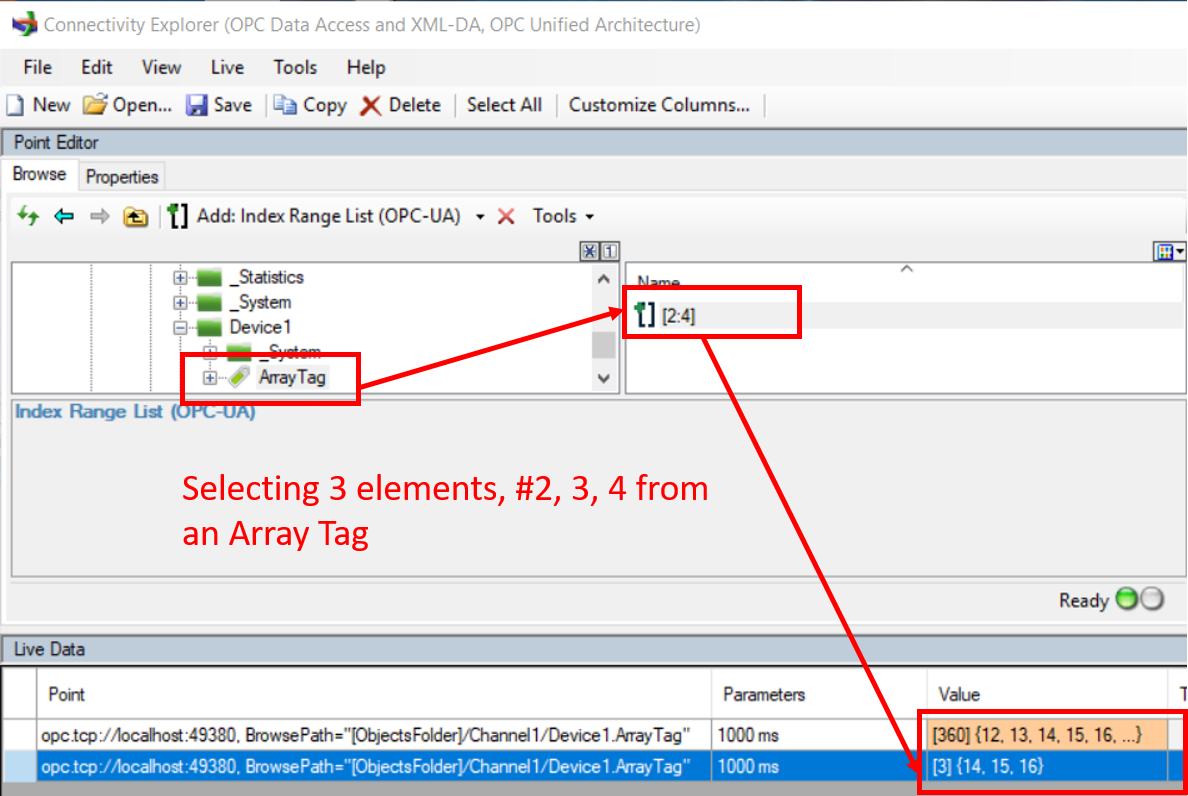The height and width of the screenshot is (796, 1188).
Task: Click the ArrayTag tag icon
Action: click(x=239, y=377)
